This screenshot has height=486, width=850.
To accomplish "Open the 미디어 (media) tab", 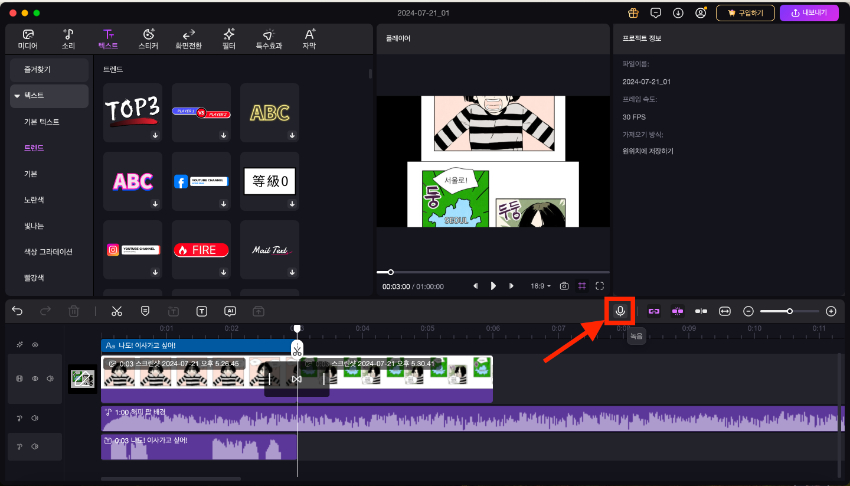I will coord(28,39).
